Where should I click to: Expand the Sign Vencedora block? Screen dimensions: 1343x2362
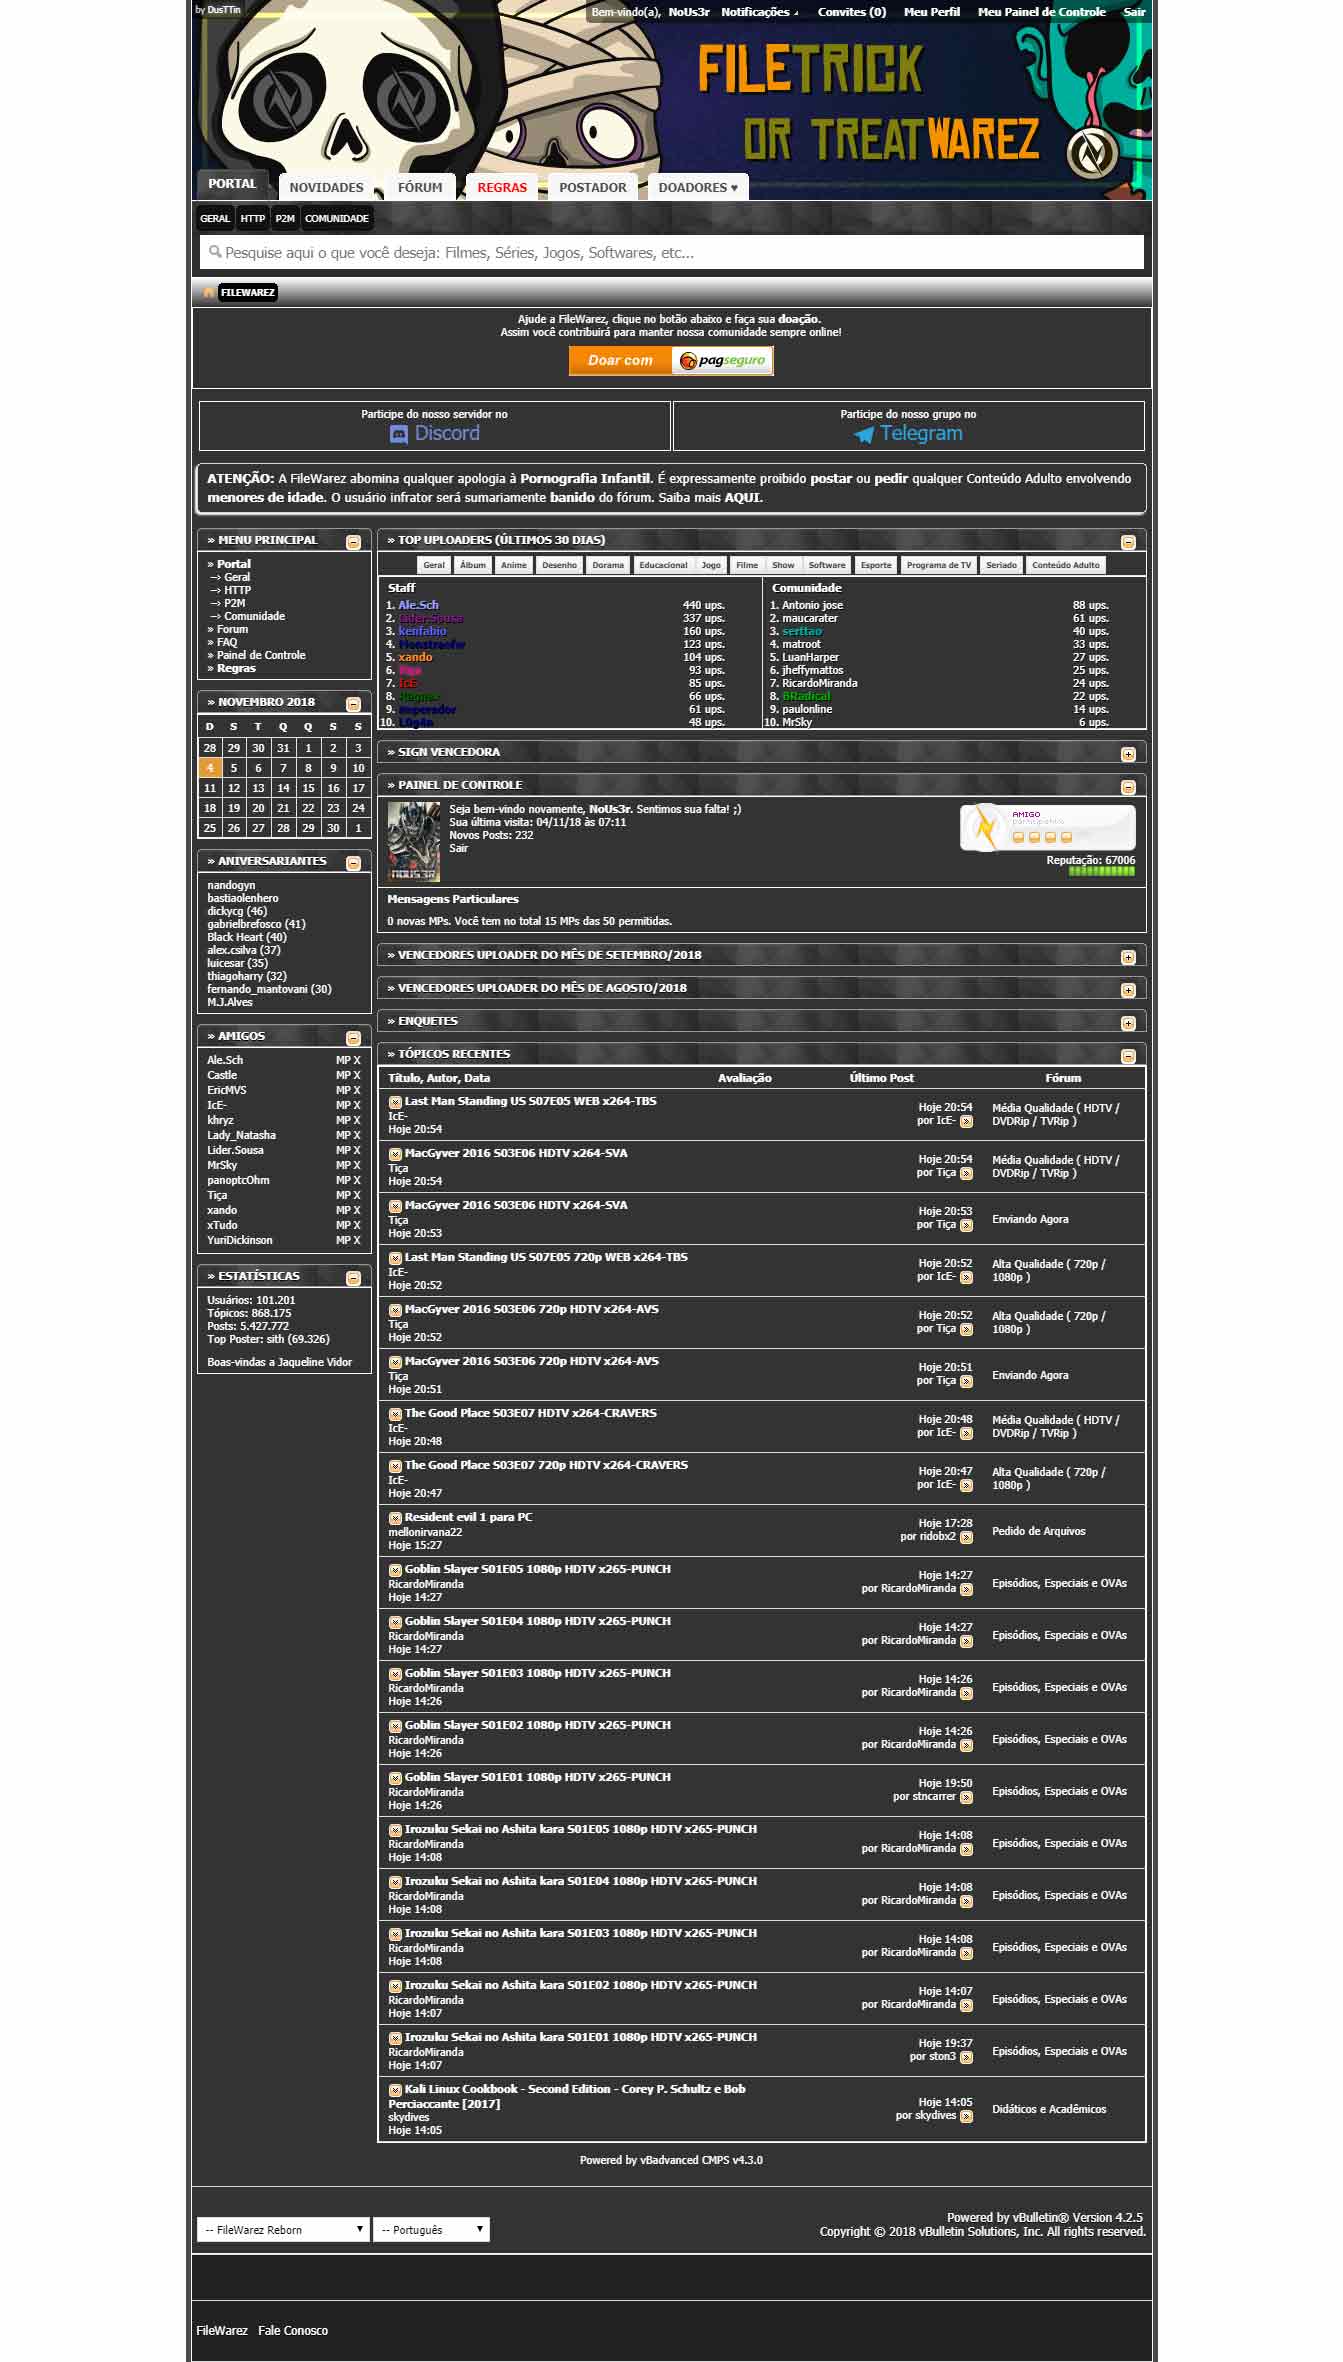(1128, 754)
